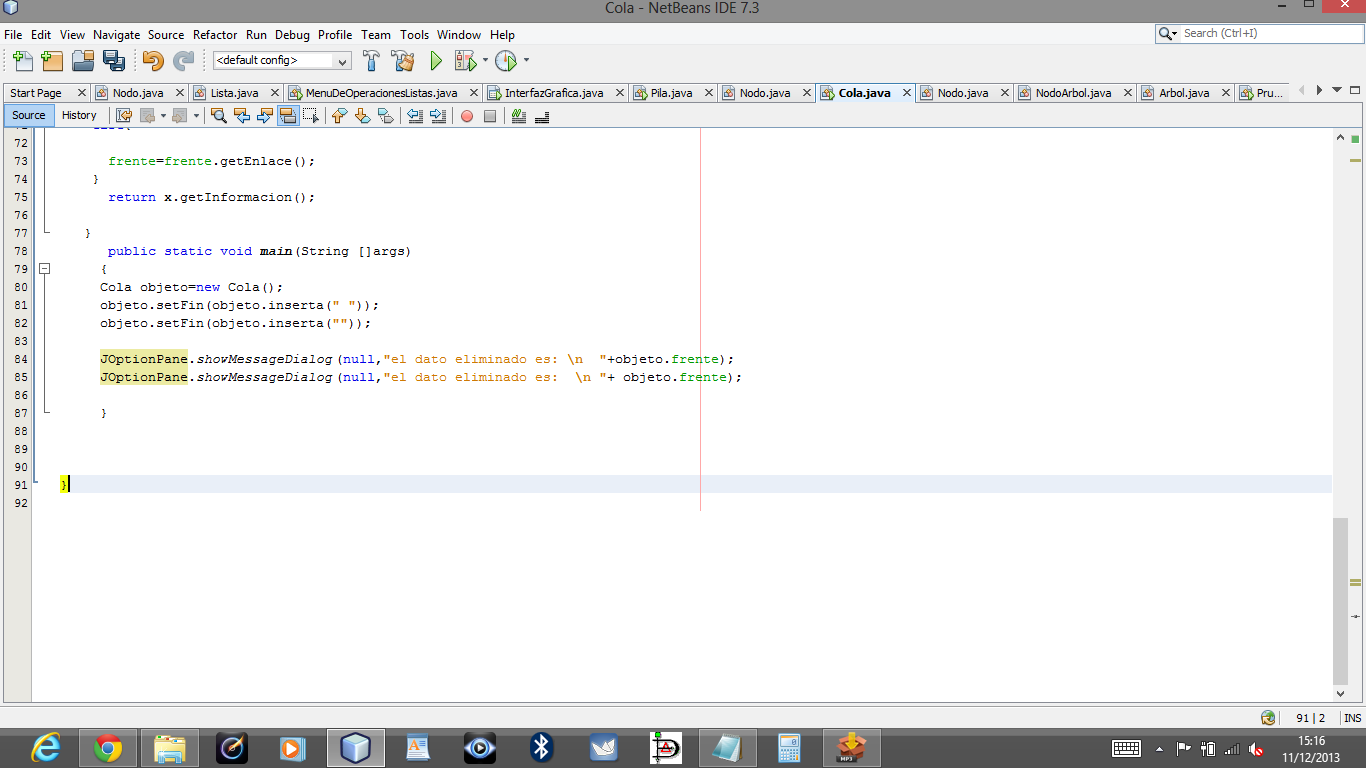Viewport: 1366px width, 768px height.
Task: Show the opened documents list arrow
Action: click(x=1338, y=90)
